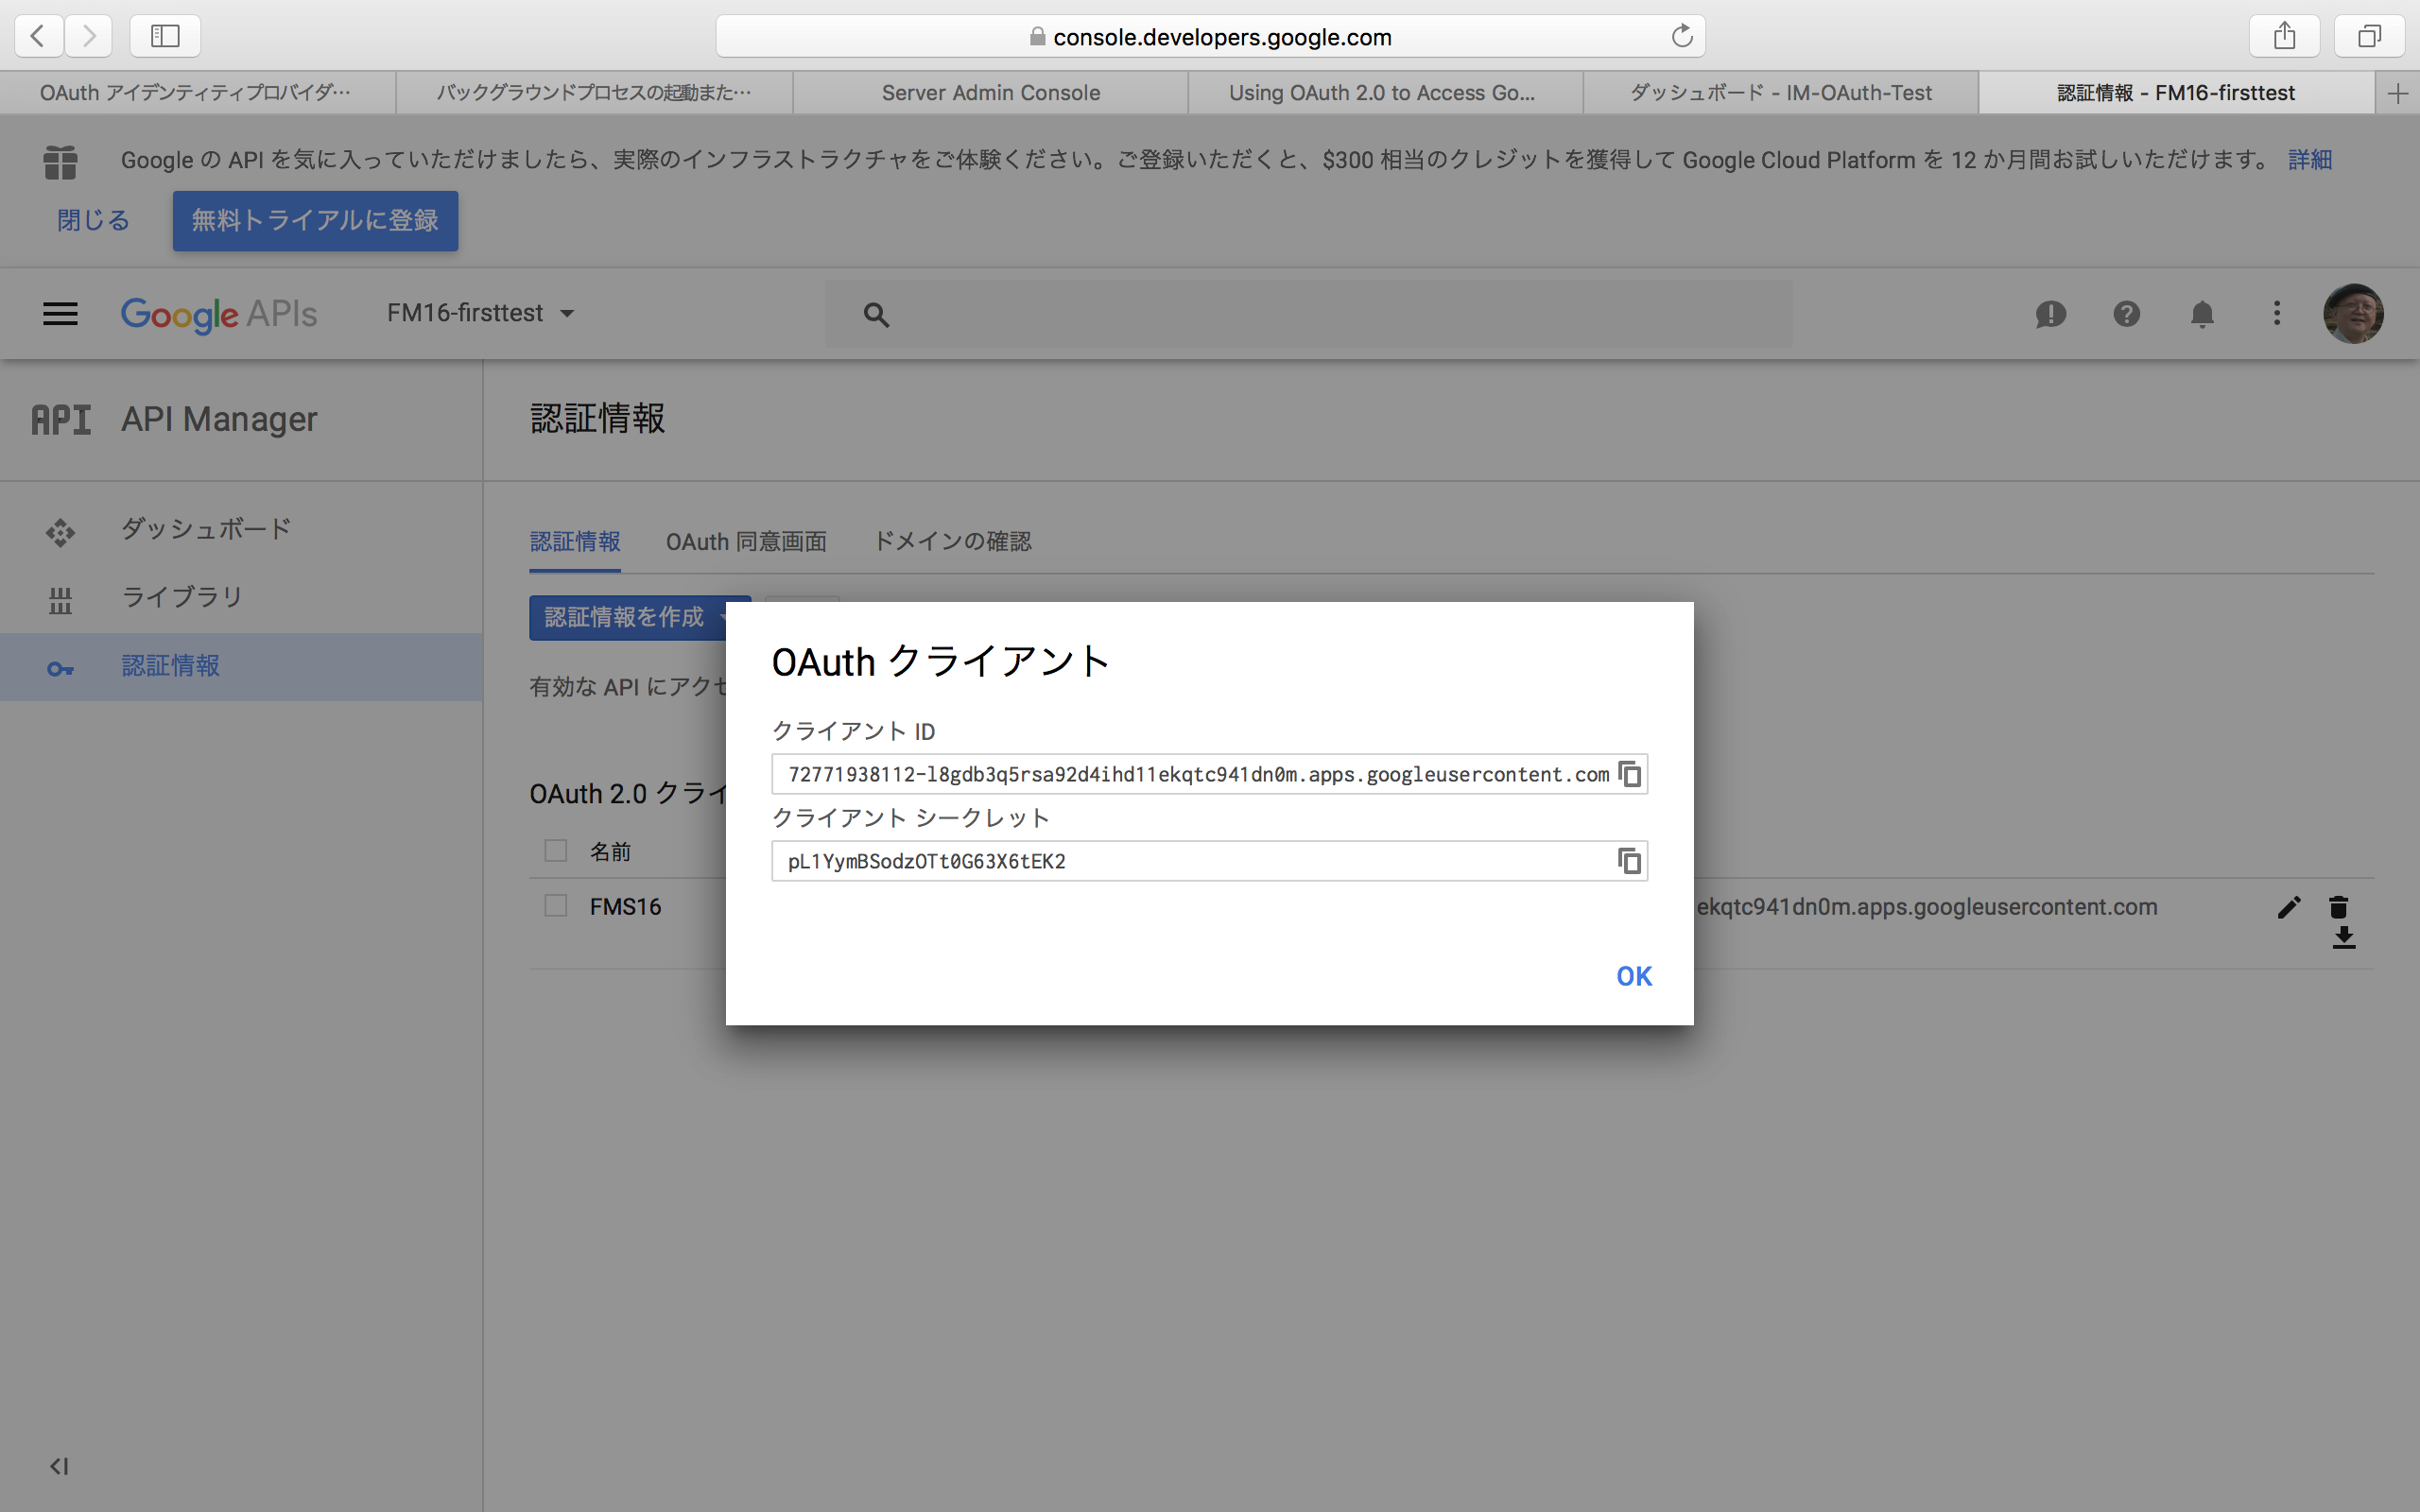2420x1512 pixels.
Task: Click the library icon in the sidebar
Action: coord(60,600)
